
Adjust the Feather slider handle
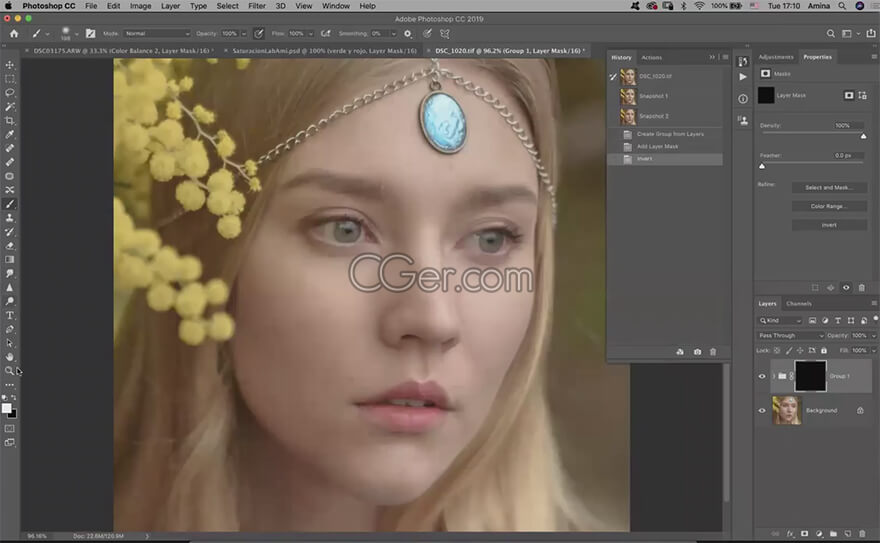[762, 166]
